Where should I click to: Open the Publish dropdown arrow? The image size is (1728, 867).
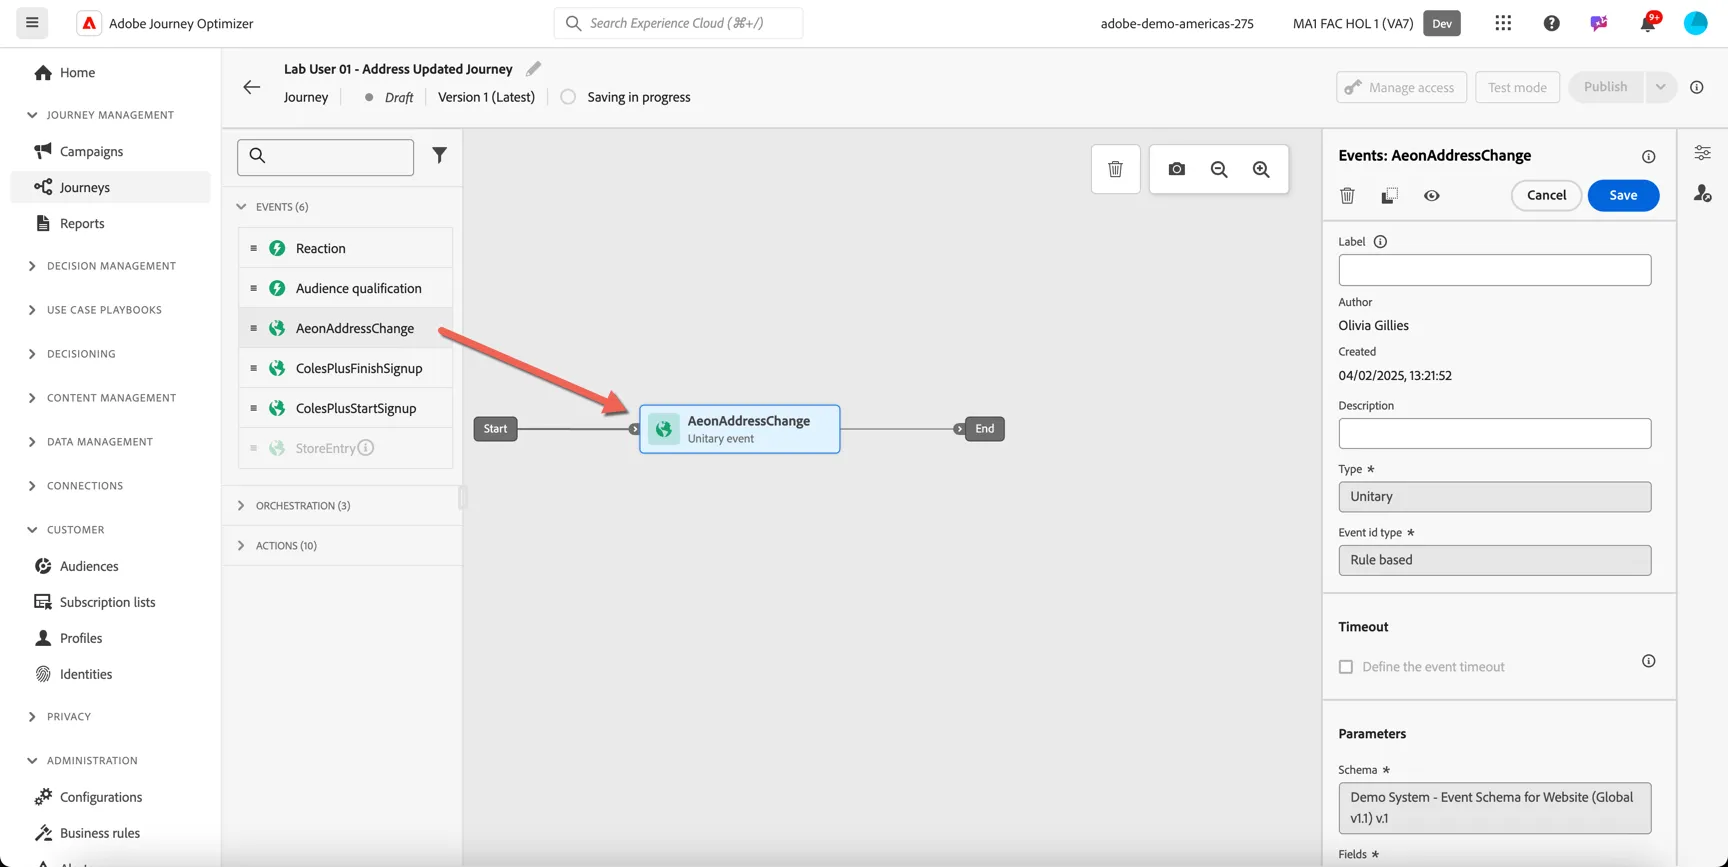tap(1660, 87)
